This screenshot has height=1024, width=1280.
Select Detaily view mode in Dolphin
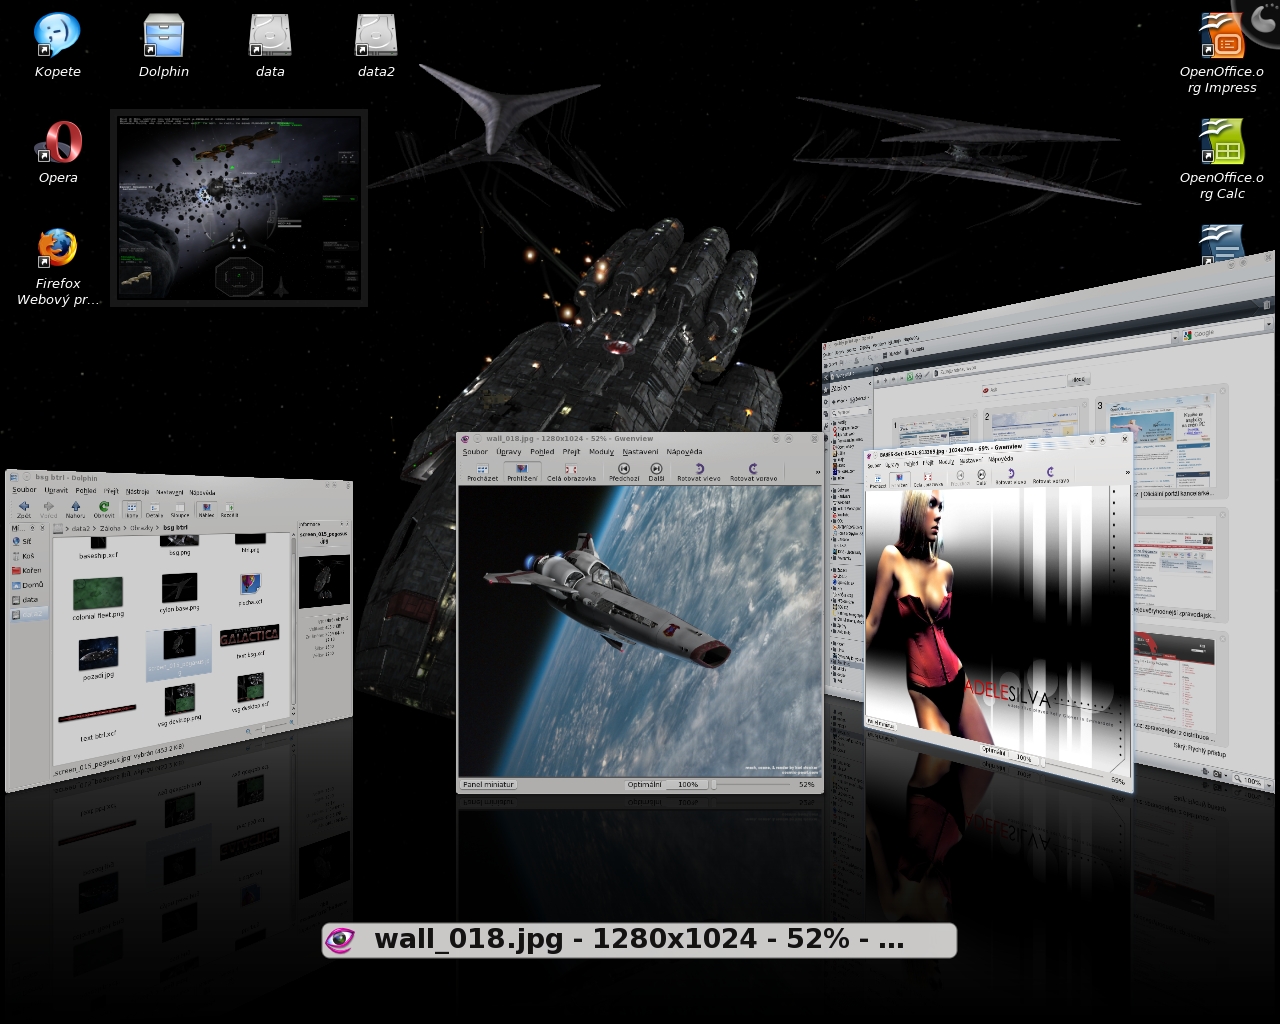tap(154, 510)
